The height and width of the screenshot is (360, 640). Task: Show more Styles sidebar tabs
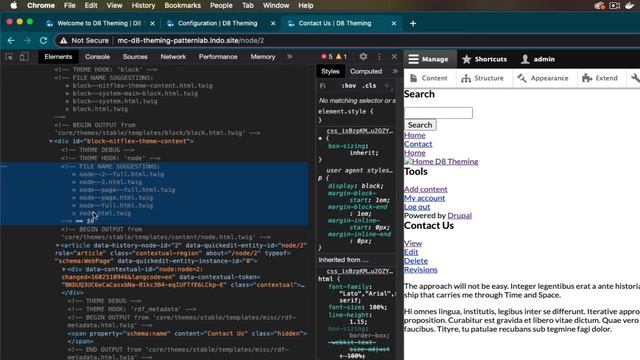pyautogui.click(x=395, y=71)
